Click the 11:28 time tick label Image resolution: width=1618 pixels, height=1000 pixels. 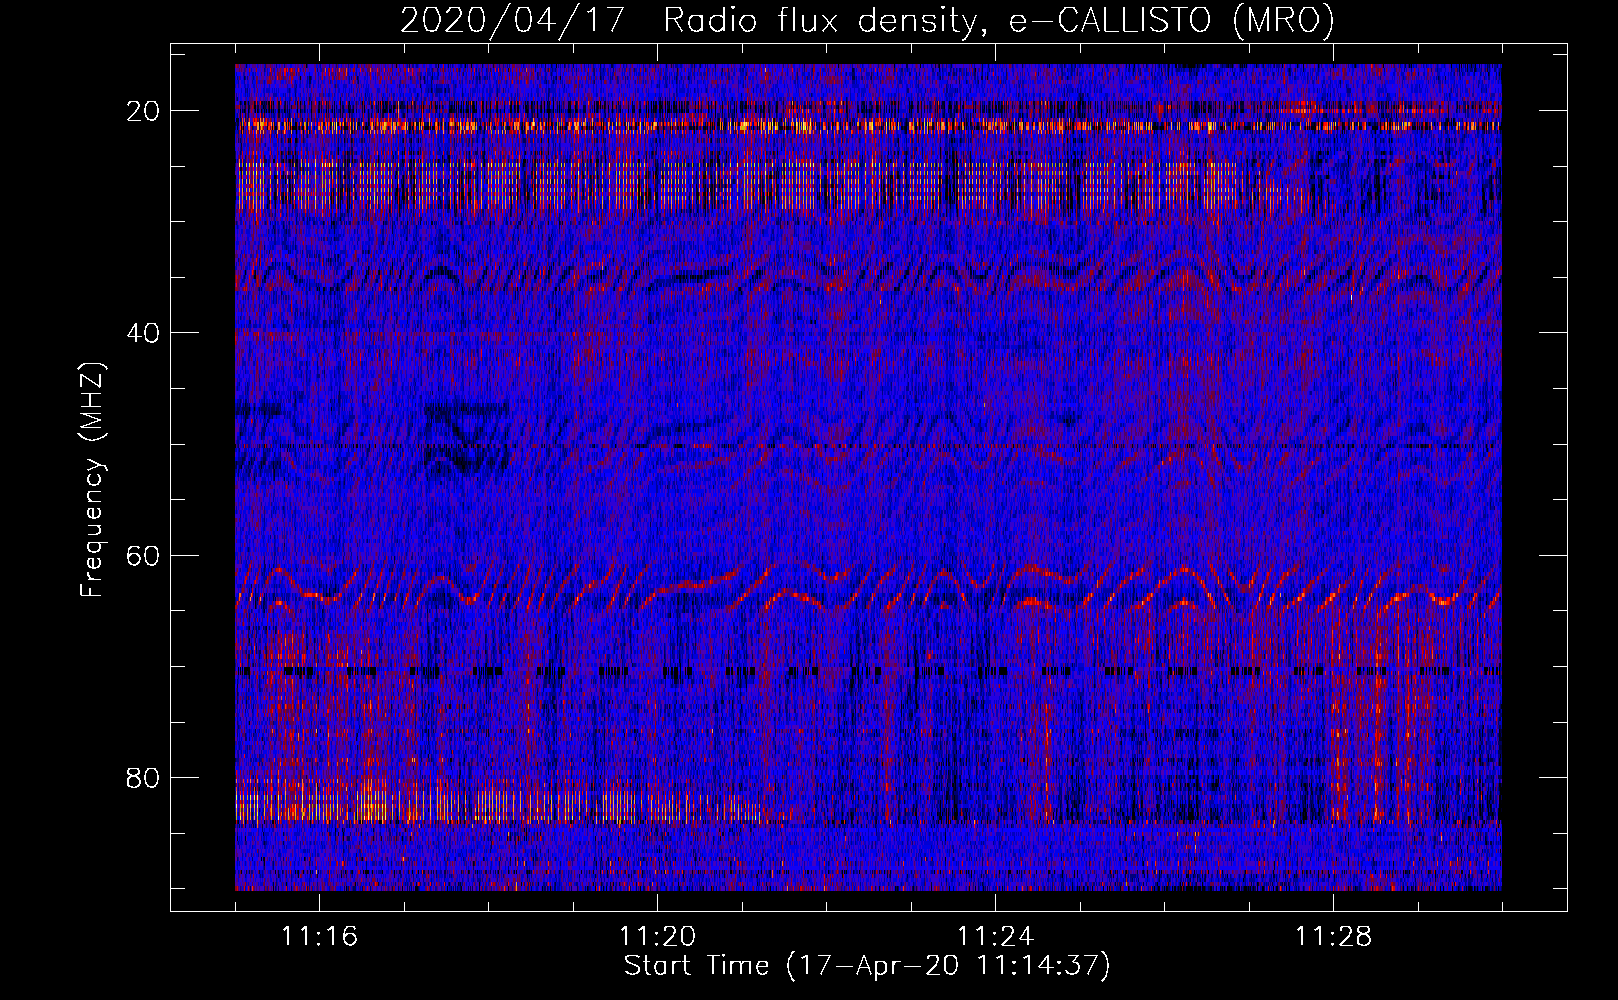click(x=1333, y=937)
